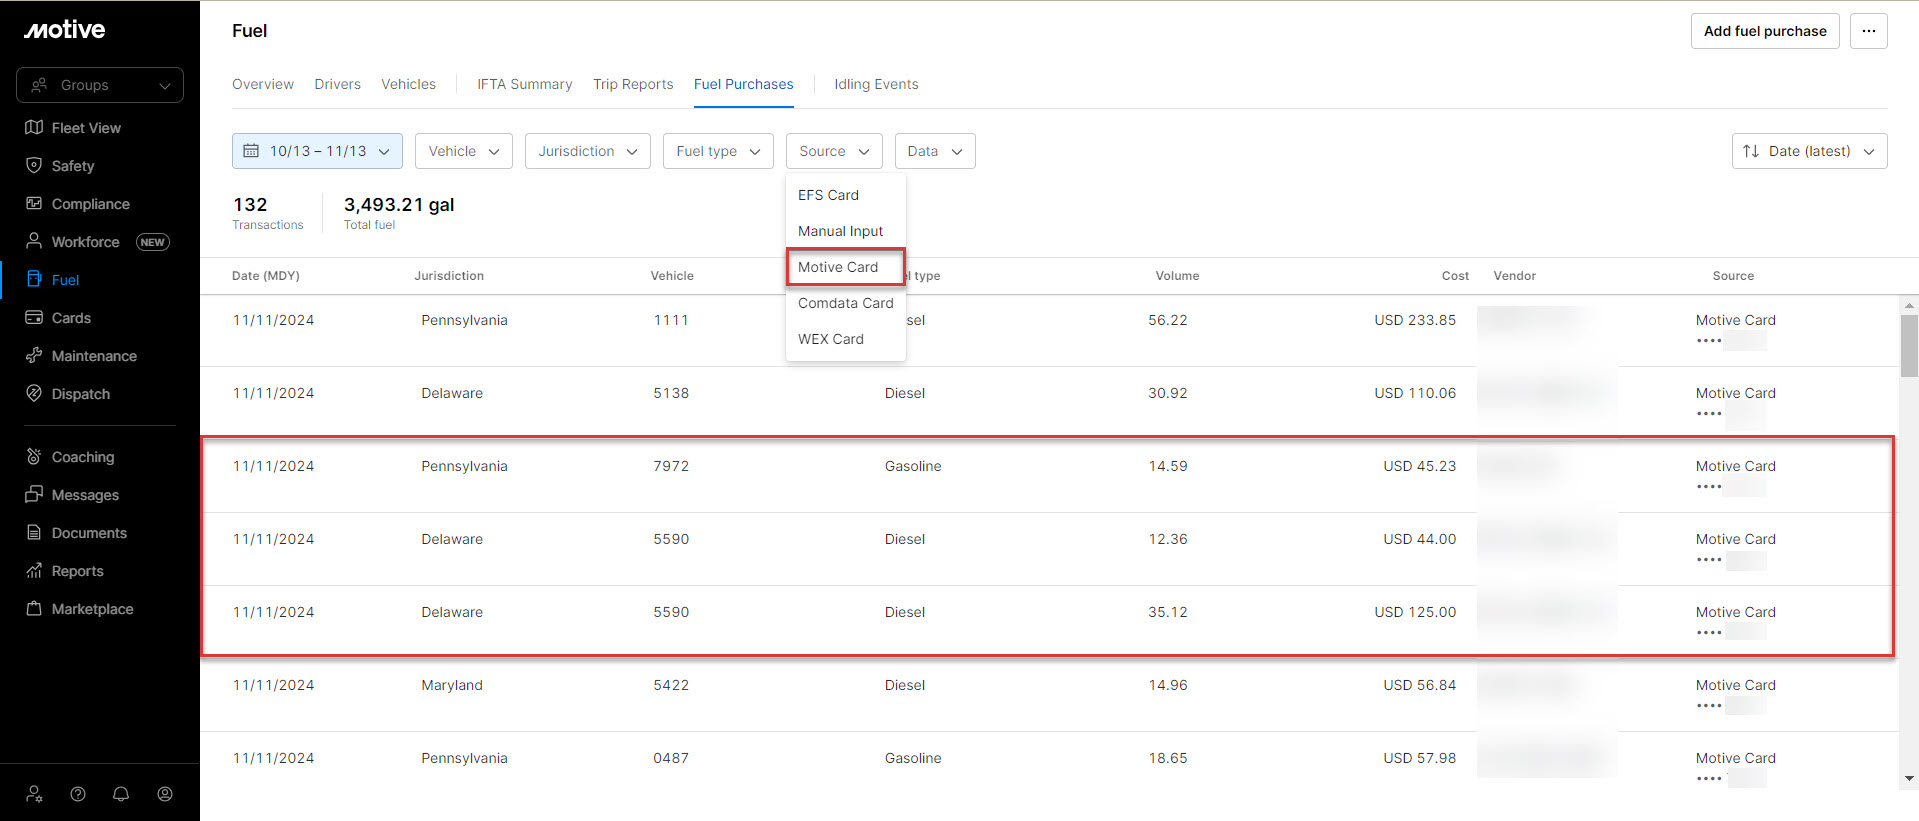Click the Jurisdiction column header
The image size is (1919, 821).
point(449,276)
